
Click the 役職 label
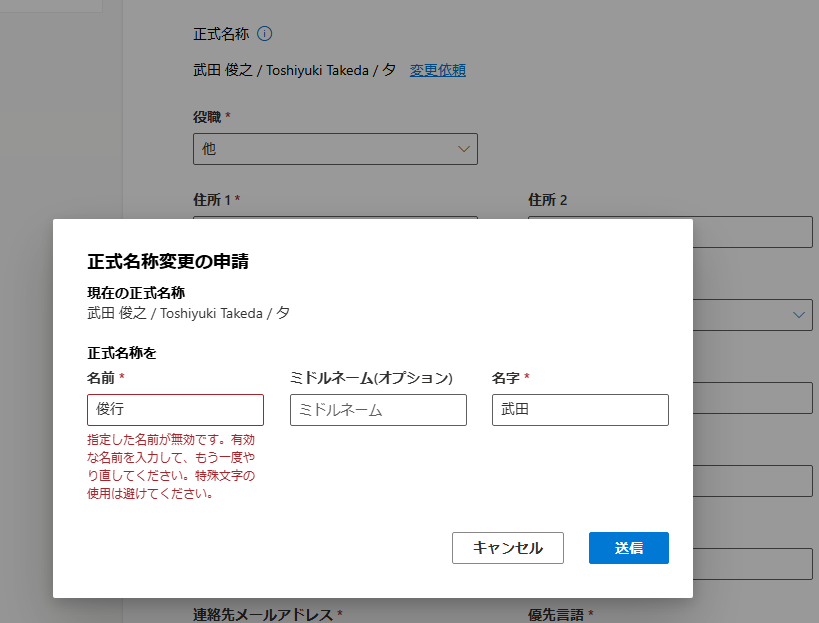[207, 117]
